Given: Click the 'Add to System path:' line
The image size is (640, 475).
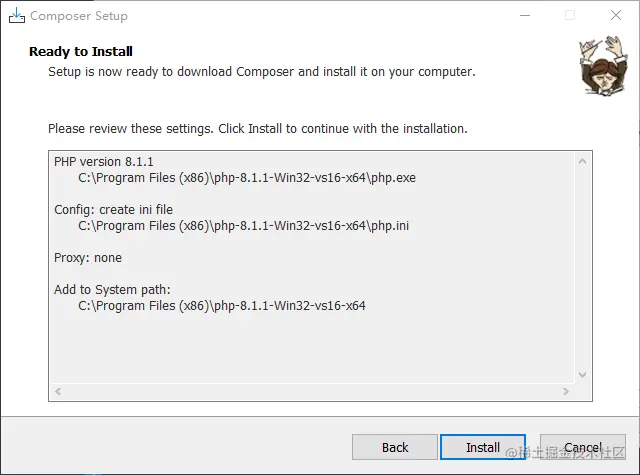Looking at the screenshot, I should point(112,290).
